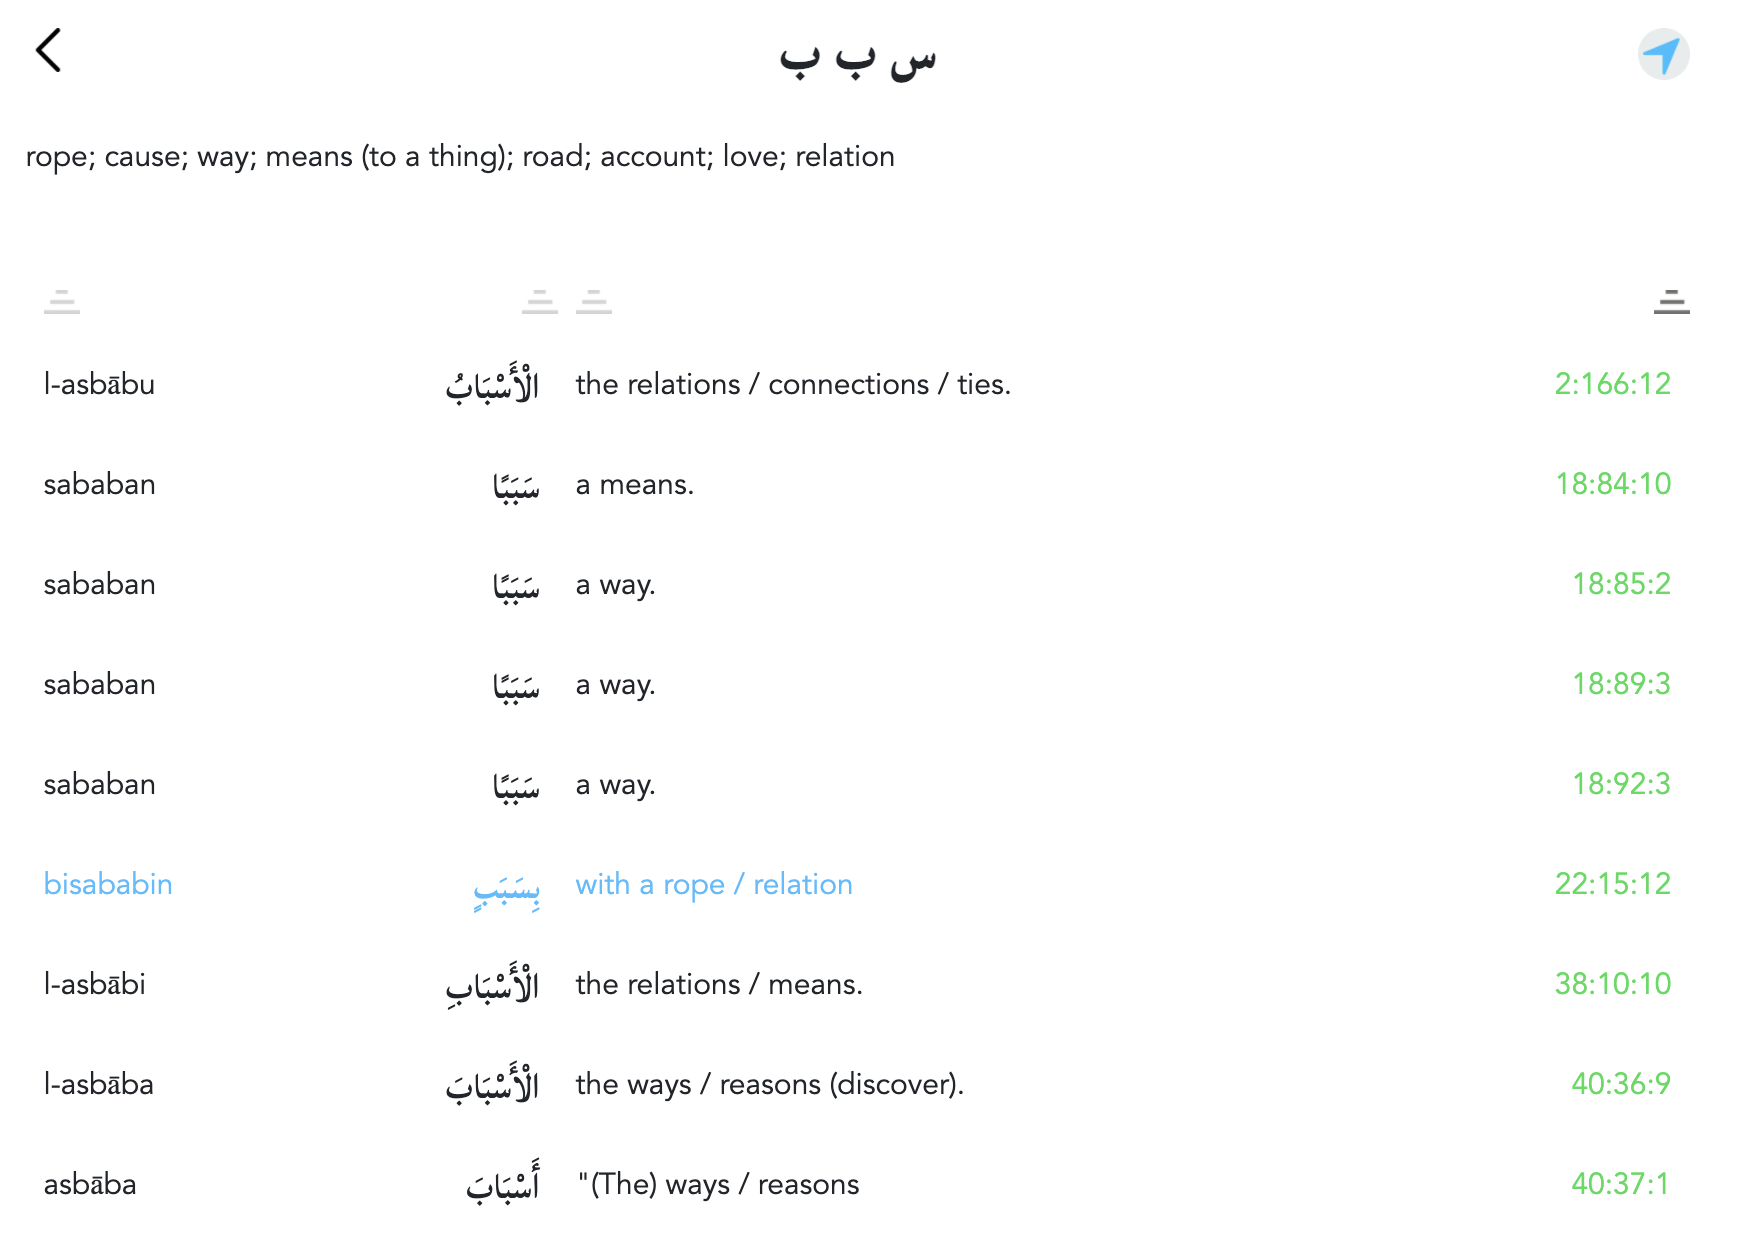Sort by verse reference column icon

[x=1671, y=301]
